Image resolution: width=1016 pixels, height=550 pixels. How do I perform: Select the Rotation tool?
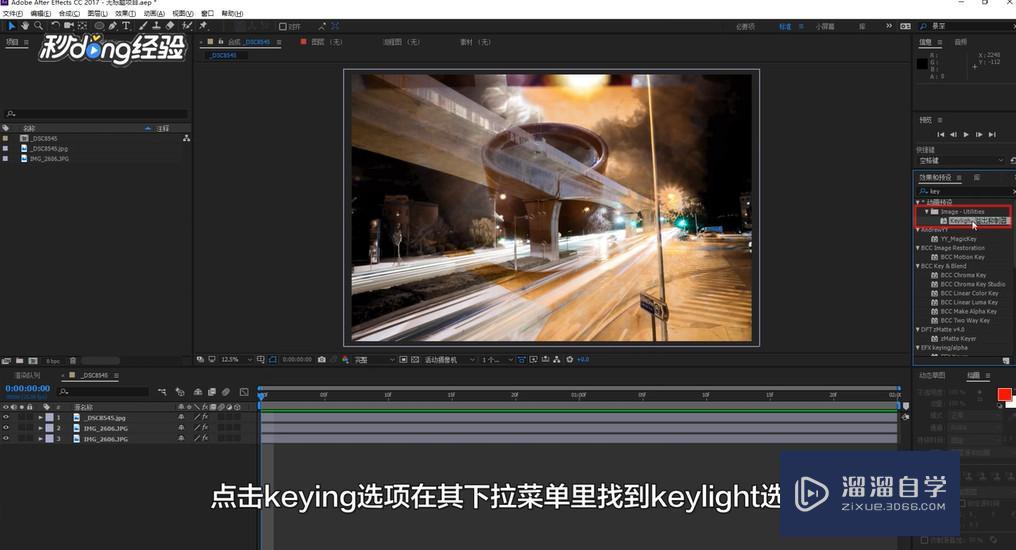(x=55, y=26)
